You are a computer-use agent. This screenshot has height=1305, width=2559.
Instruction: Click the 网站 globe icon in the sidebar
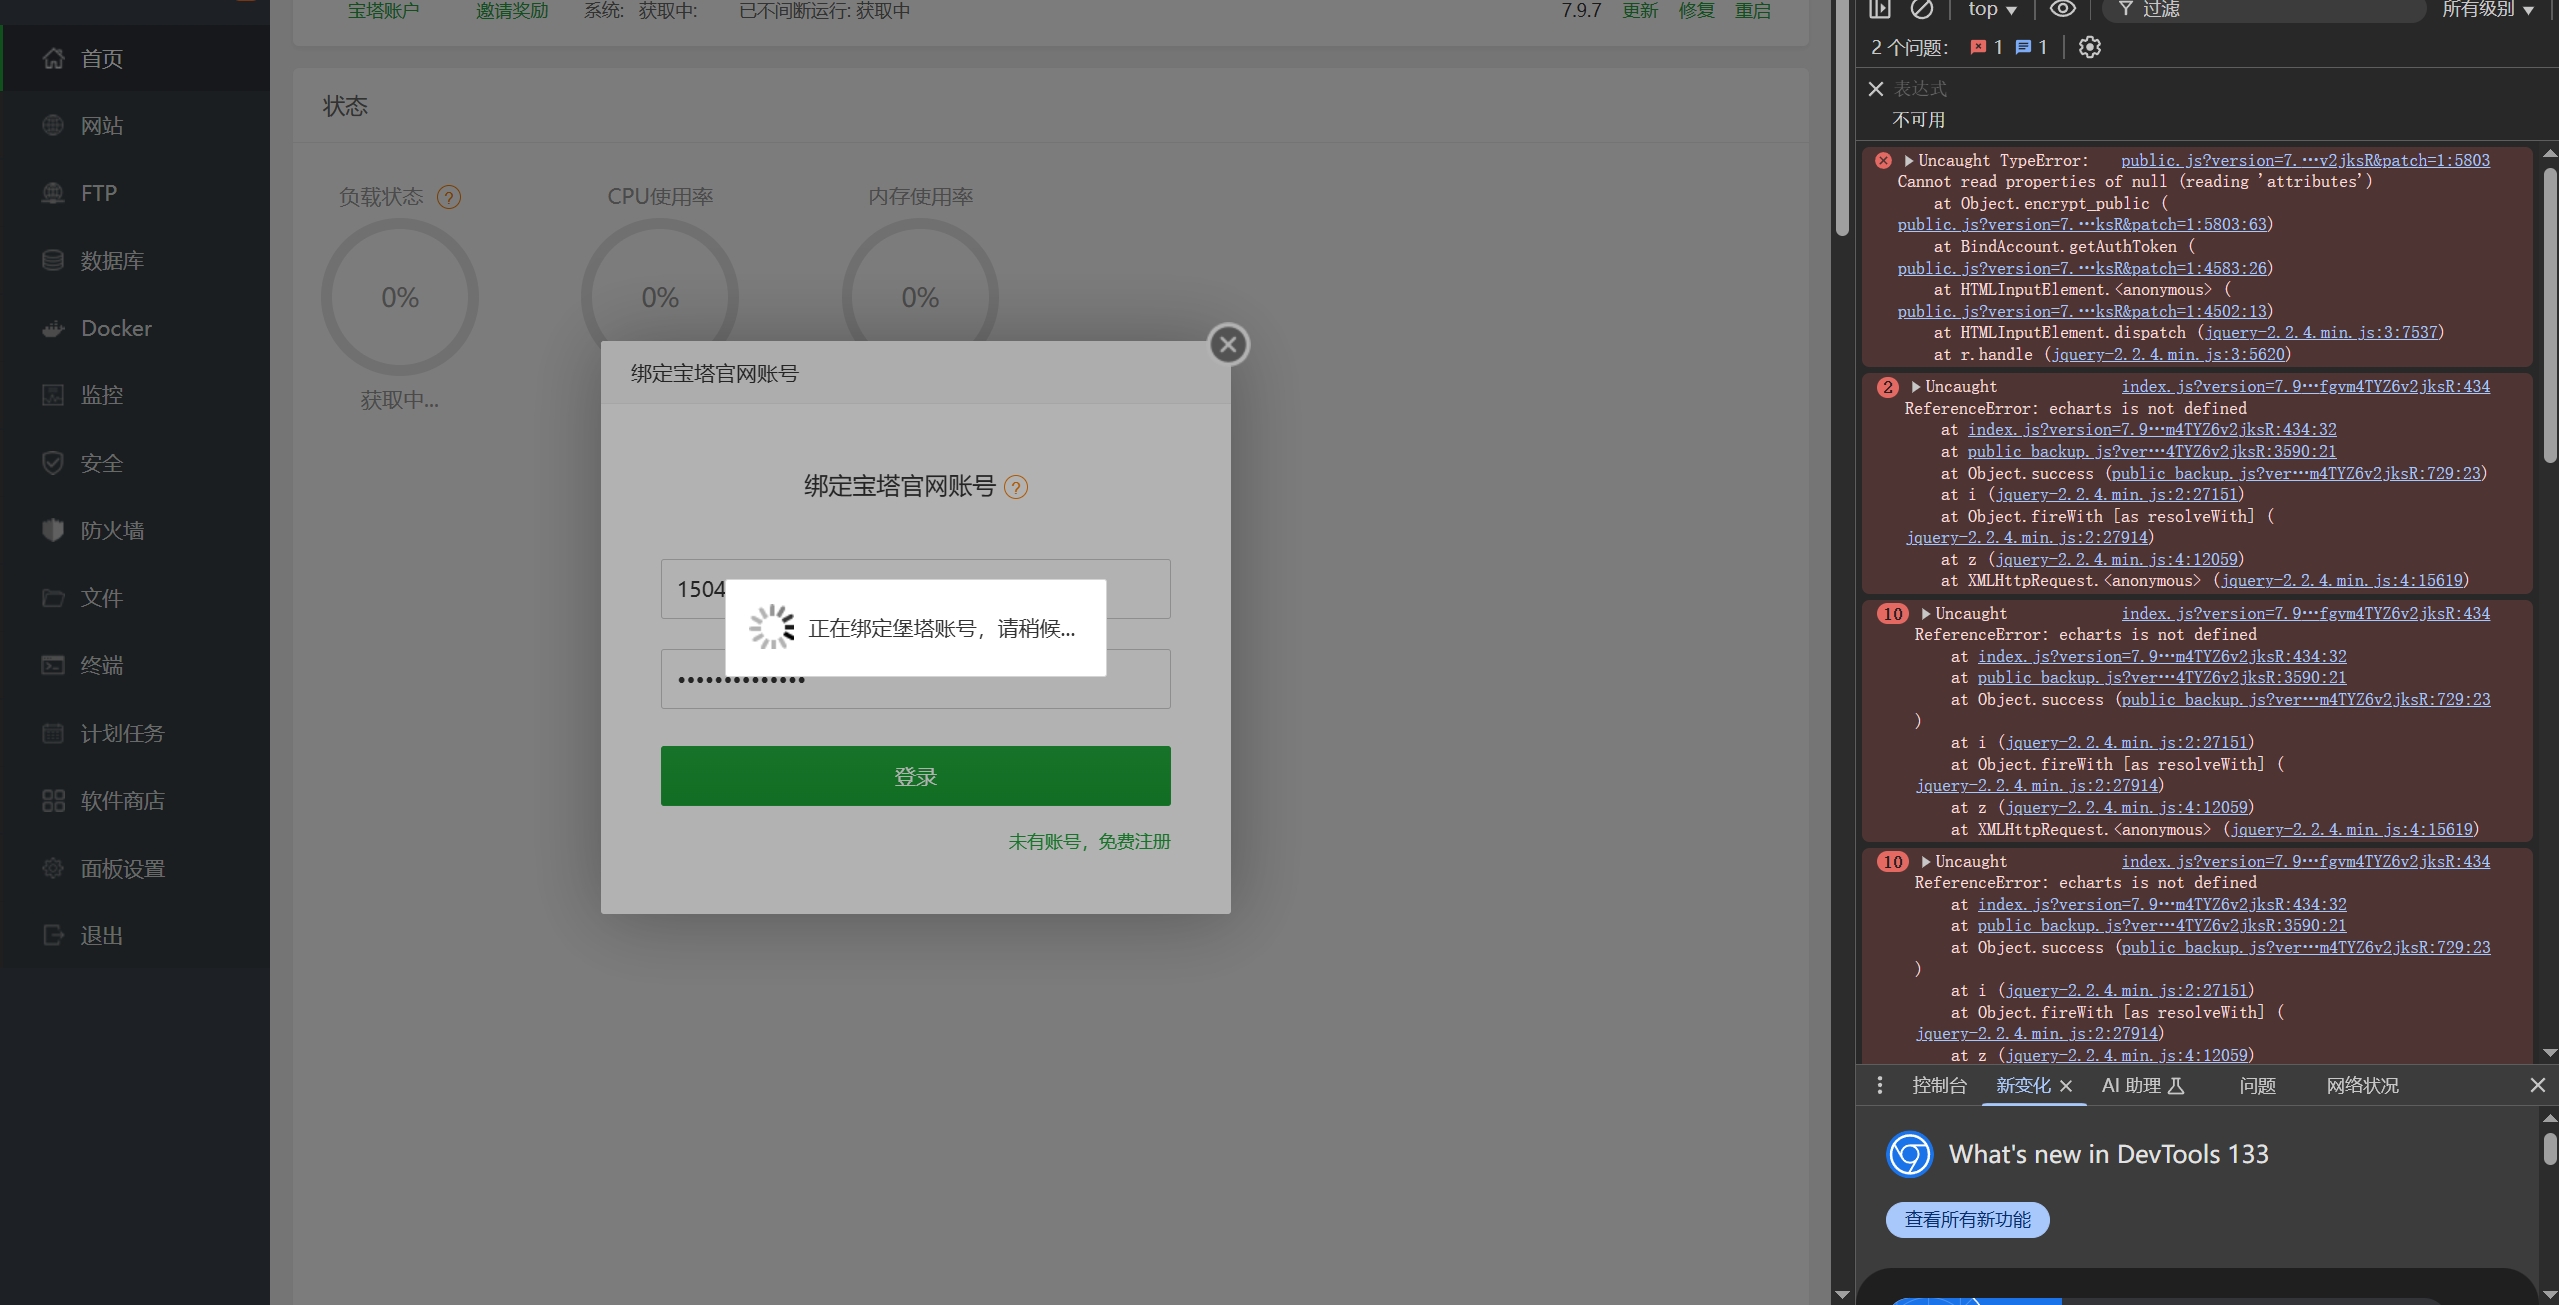(53, 125)
